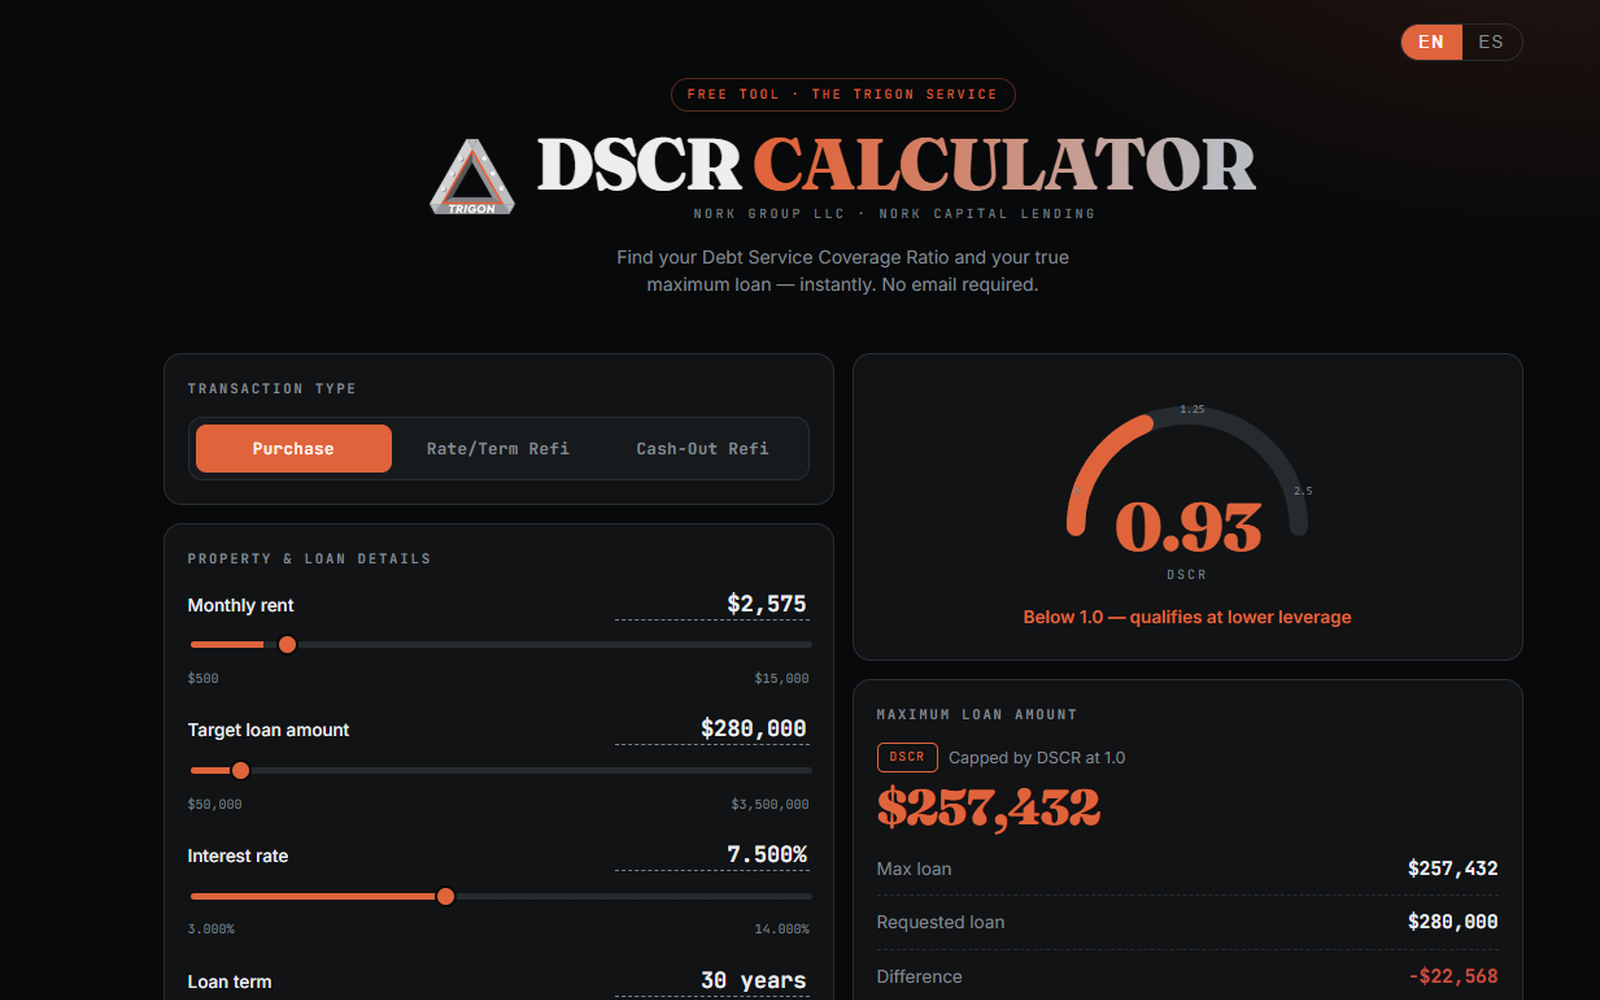Screen dimensions: 1600x1000
Task: Click the Monthly rent slider handle
Action: [287, 645]
